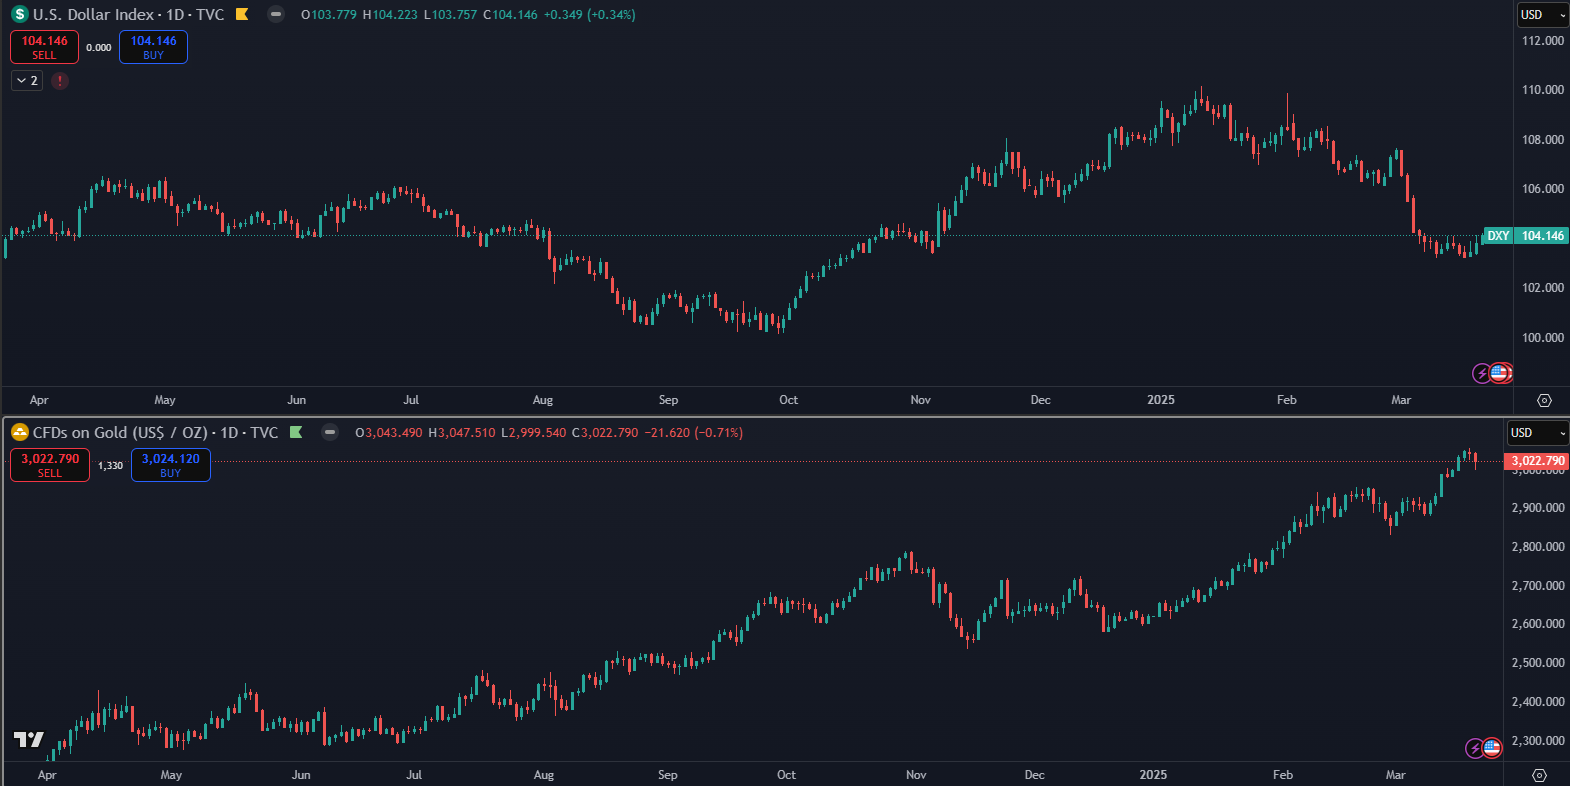Click the US flag event icon on Dollar Index chart
The height and width of the screenshot is (786, 1570).
[x=1499, y=373]
